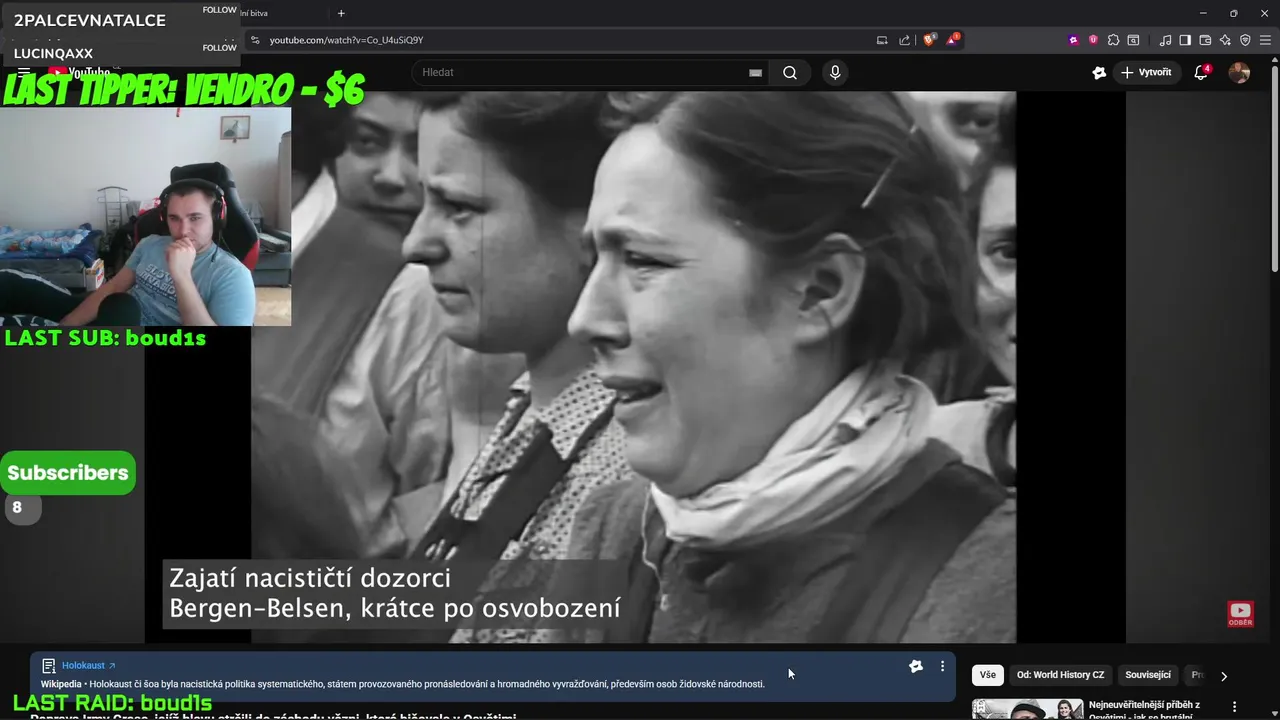Open the YouTube account avatar menu
This screenshot has height=720, width=1280.
point(1239,72)
